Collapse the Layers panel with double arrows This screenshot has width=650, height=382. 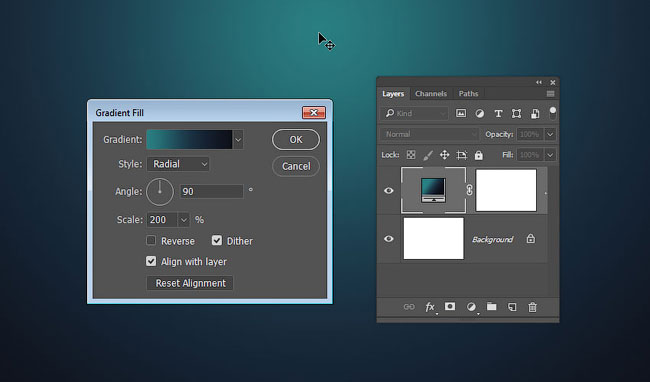(538, 82)
